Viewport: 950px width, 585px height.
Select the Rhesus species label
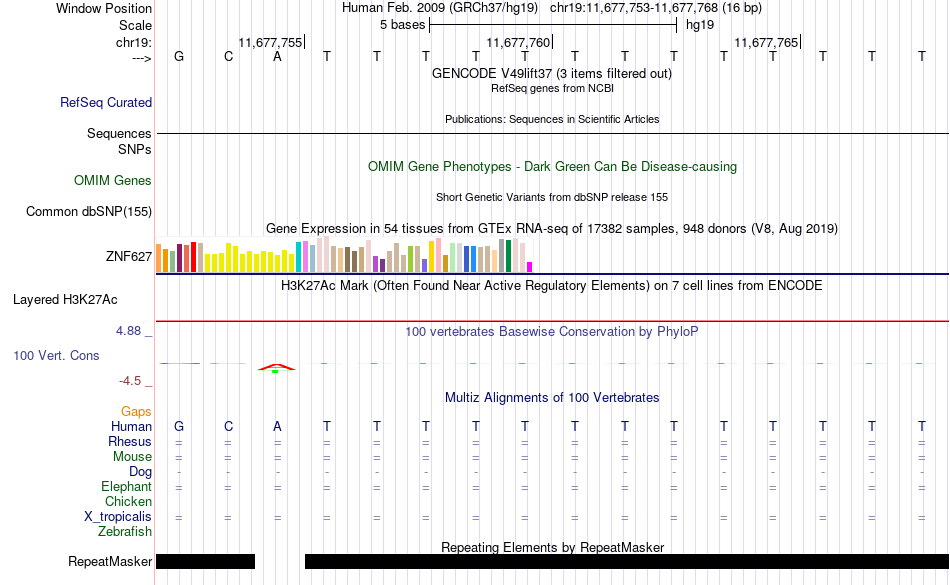coord(130,441)
